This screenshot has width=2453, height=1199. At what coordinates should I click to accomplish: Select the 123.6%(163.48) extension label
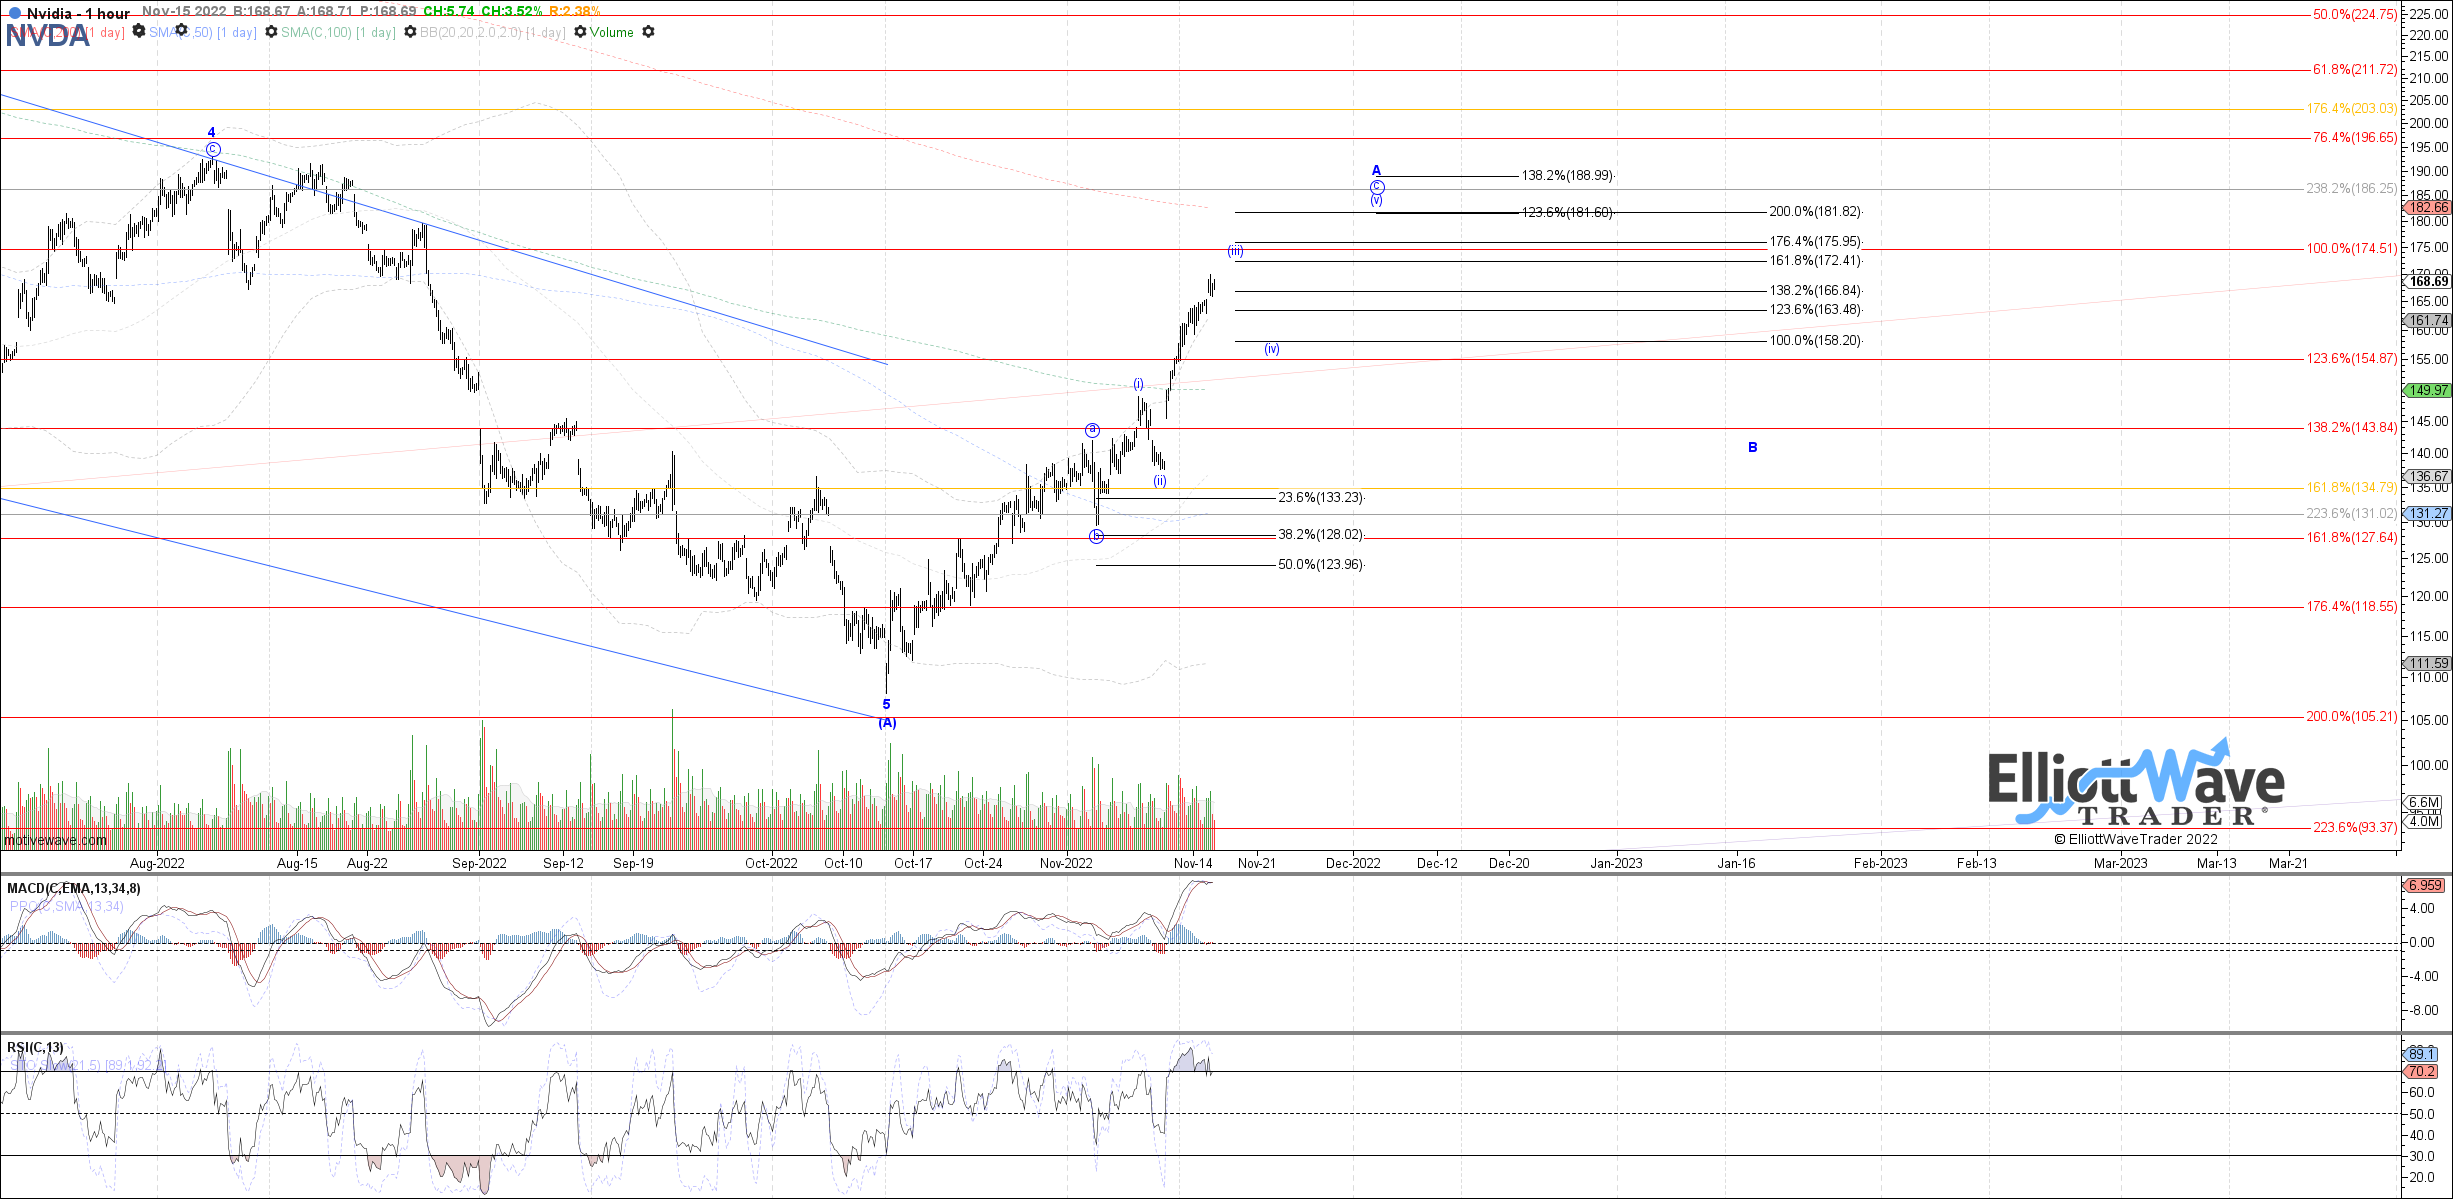pyautogui.click(x=1816, y=309)
